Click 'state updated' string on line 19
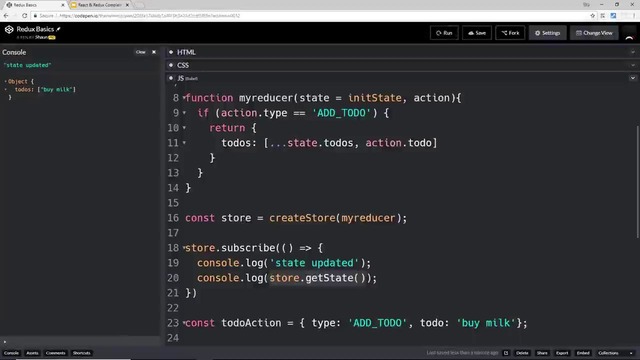The width and height of the screenshot is (640, 360). pos(314,263)
